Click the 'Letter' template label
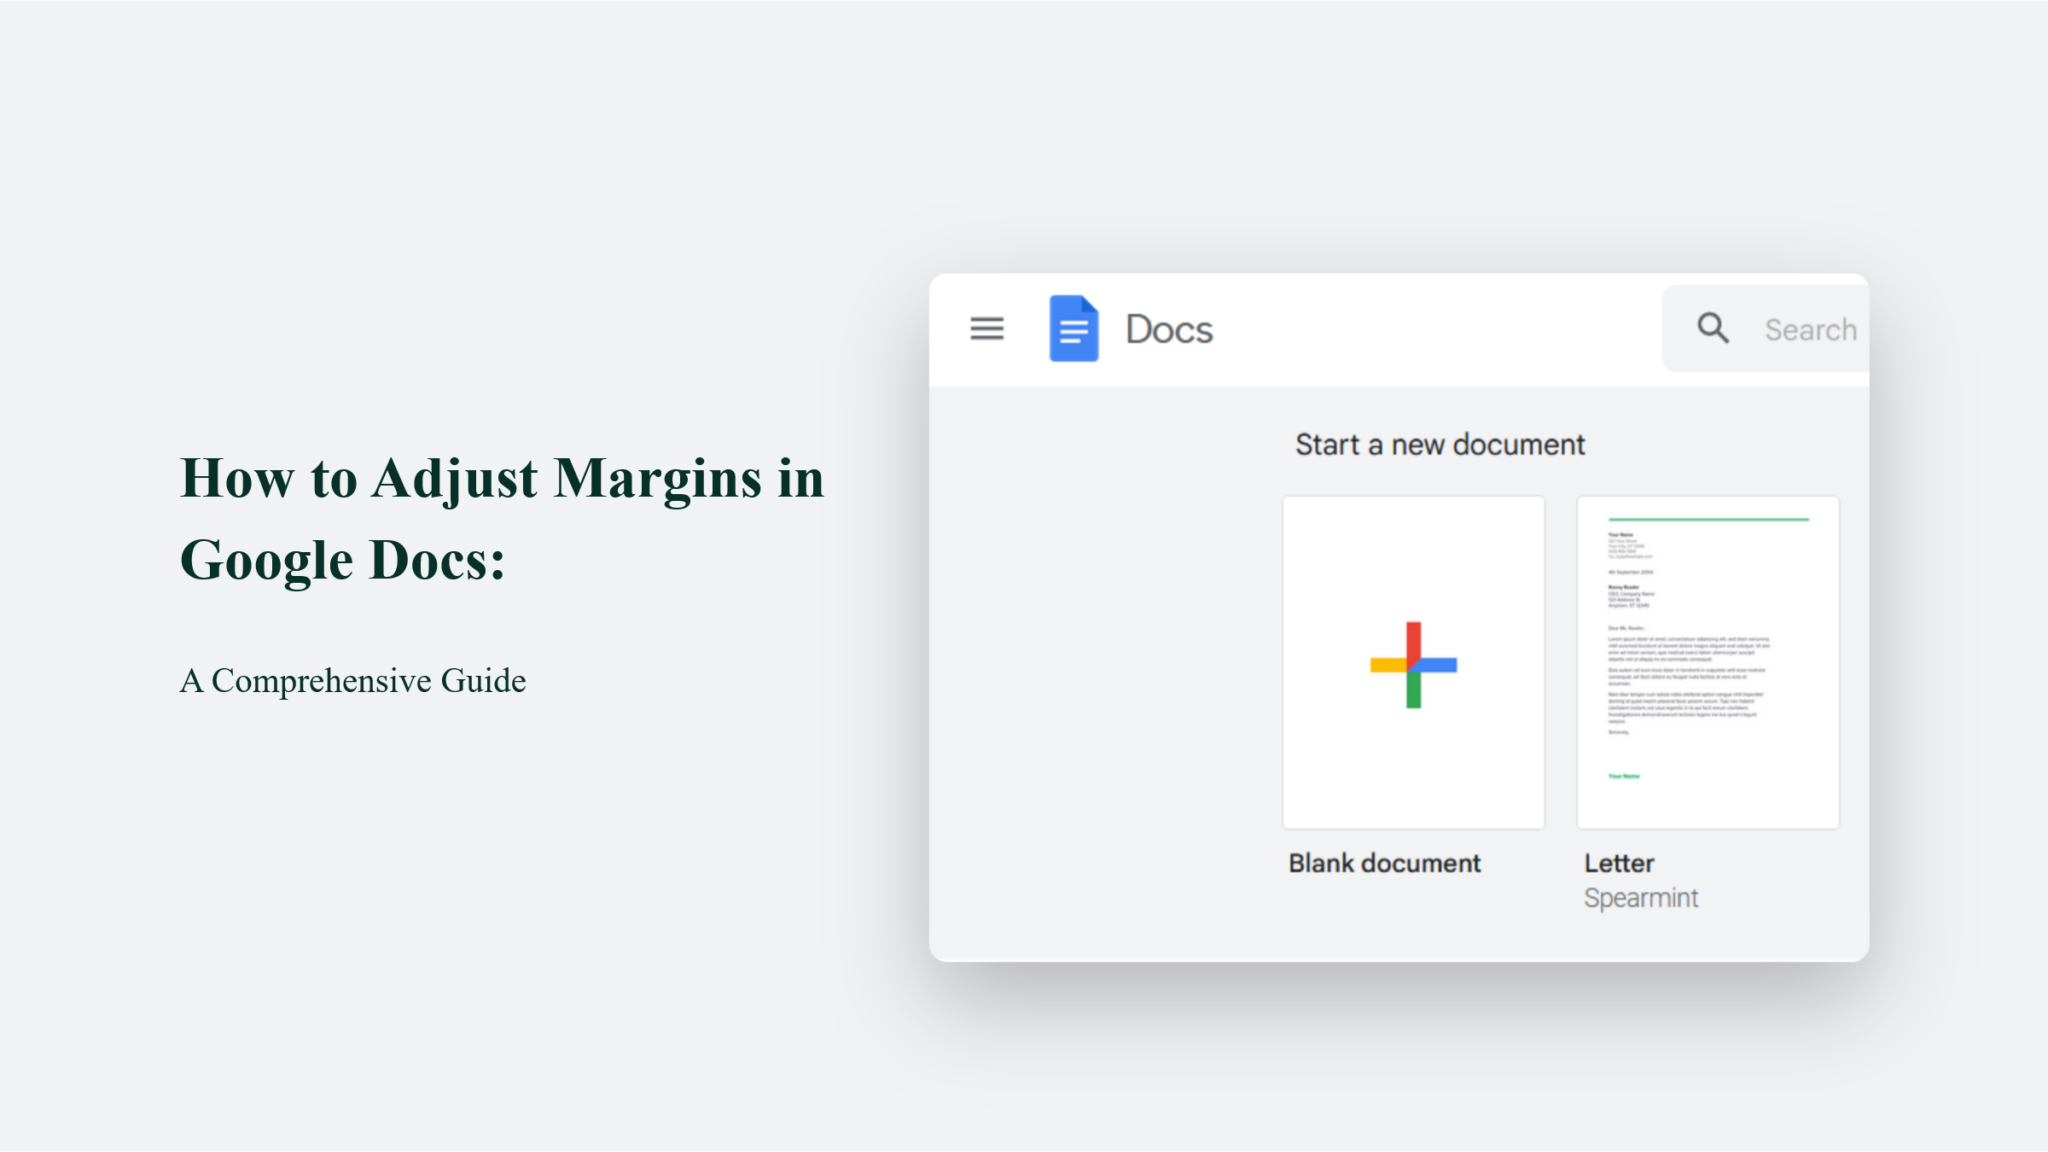The width and height of the screenshot is (2048, 1152). (1618, 862)
